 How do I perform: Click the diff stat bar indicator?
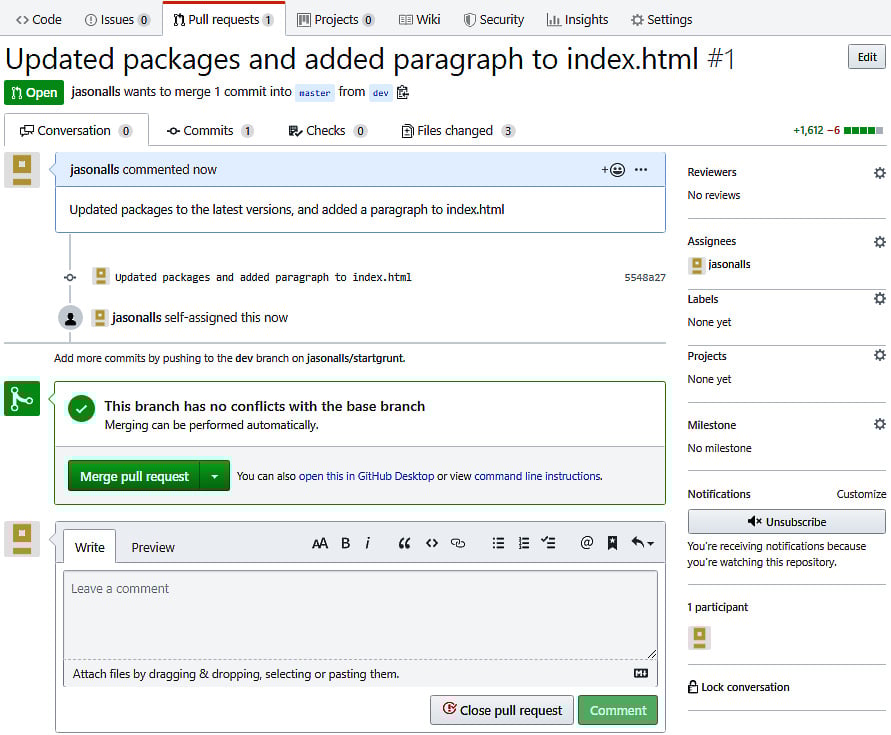863,131
